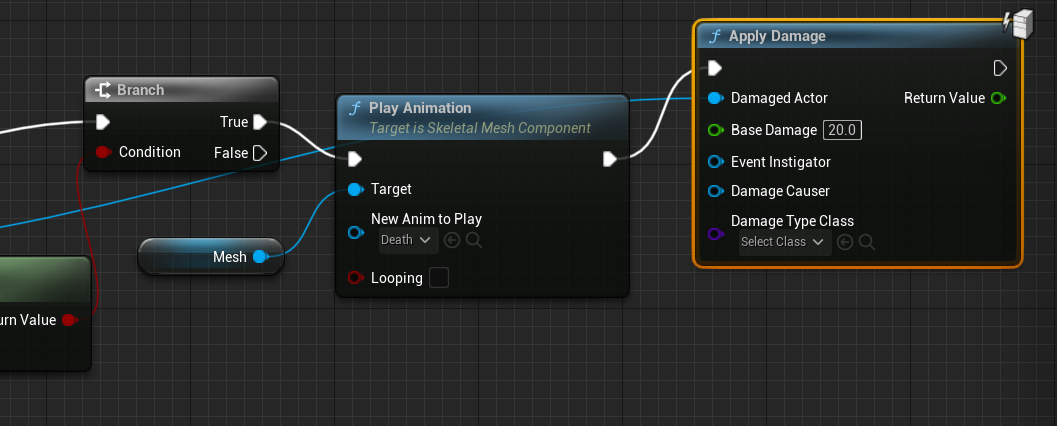Click the Branch node input execution pin
The height and width of the screenshot is (426, 1057).
(x=102, y=122)
